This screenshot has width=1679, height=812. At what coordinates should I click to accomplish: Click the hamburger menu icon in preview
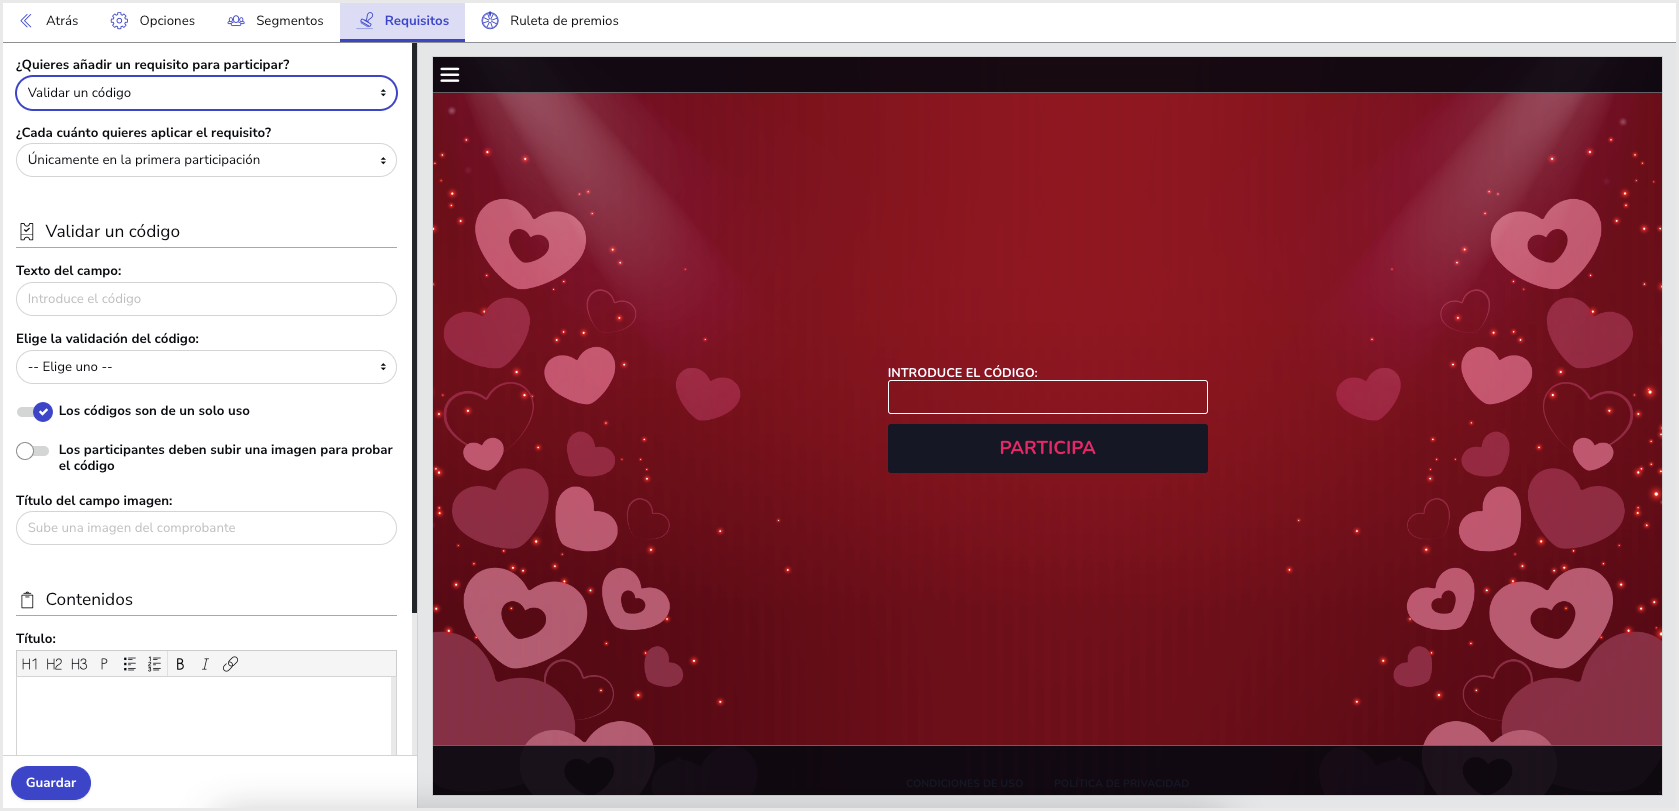[450, 75]
